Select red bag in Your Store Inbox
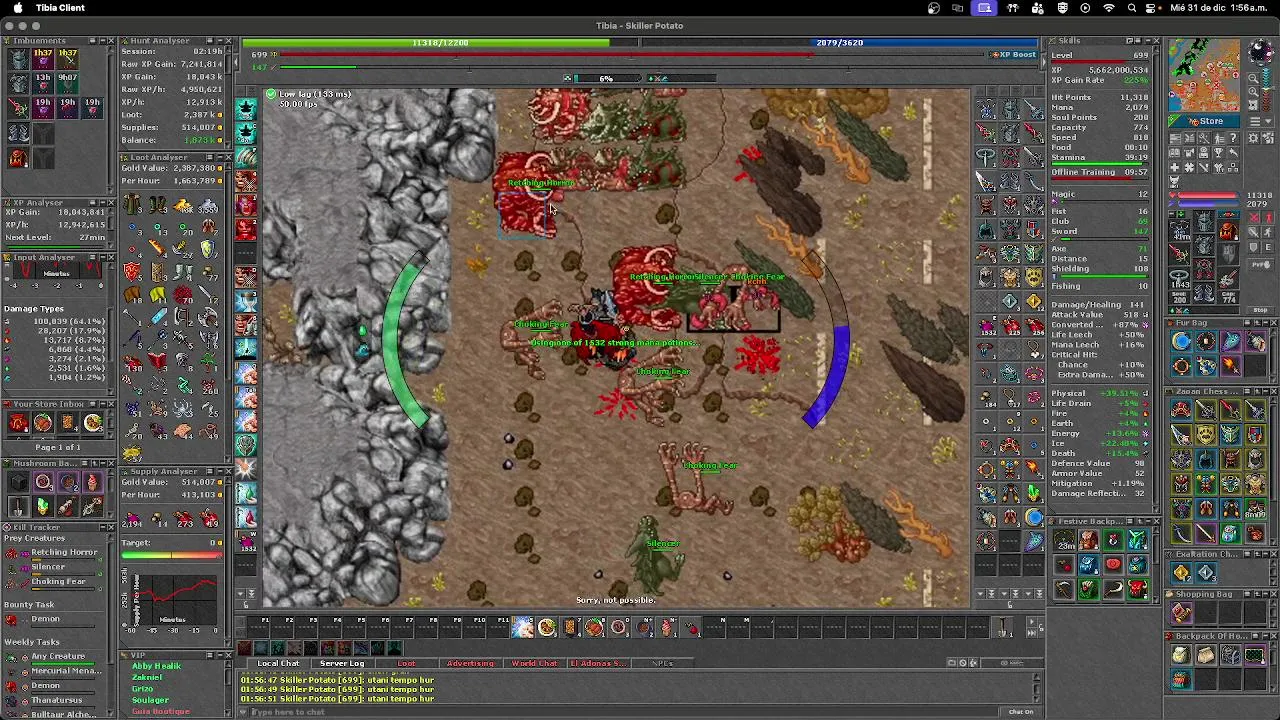This screenshot has width=1280, height=720. click(x=18, y=422)
